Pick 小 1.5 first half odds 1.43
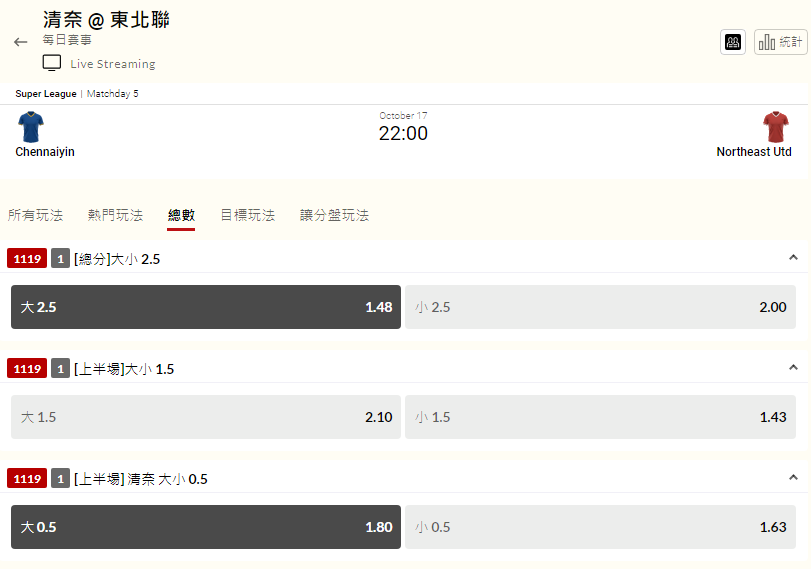Screen dimensions: 811x569 [600, 417]
